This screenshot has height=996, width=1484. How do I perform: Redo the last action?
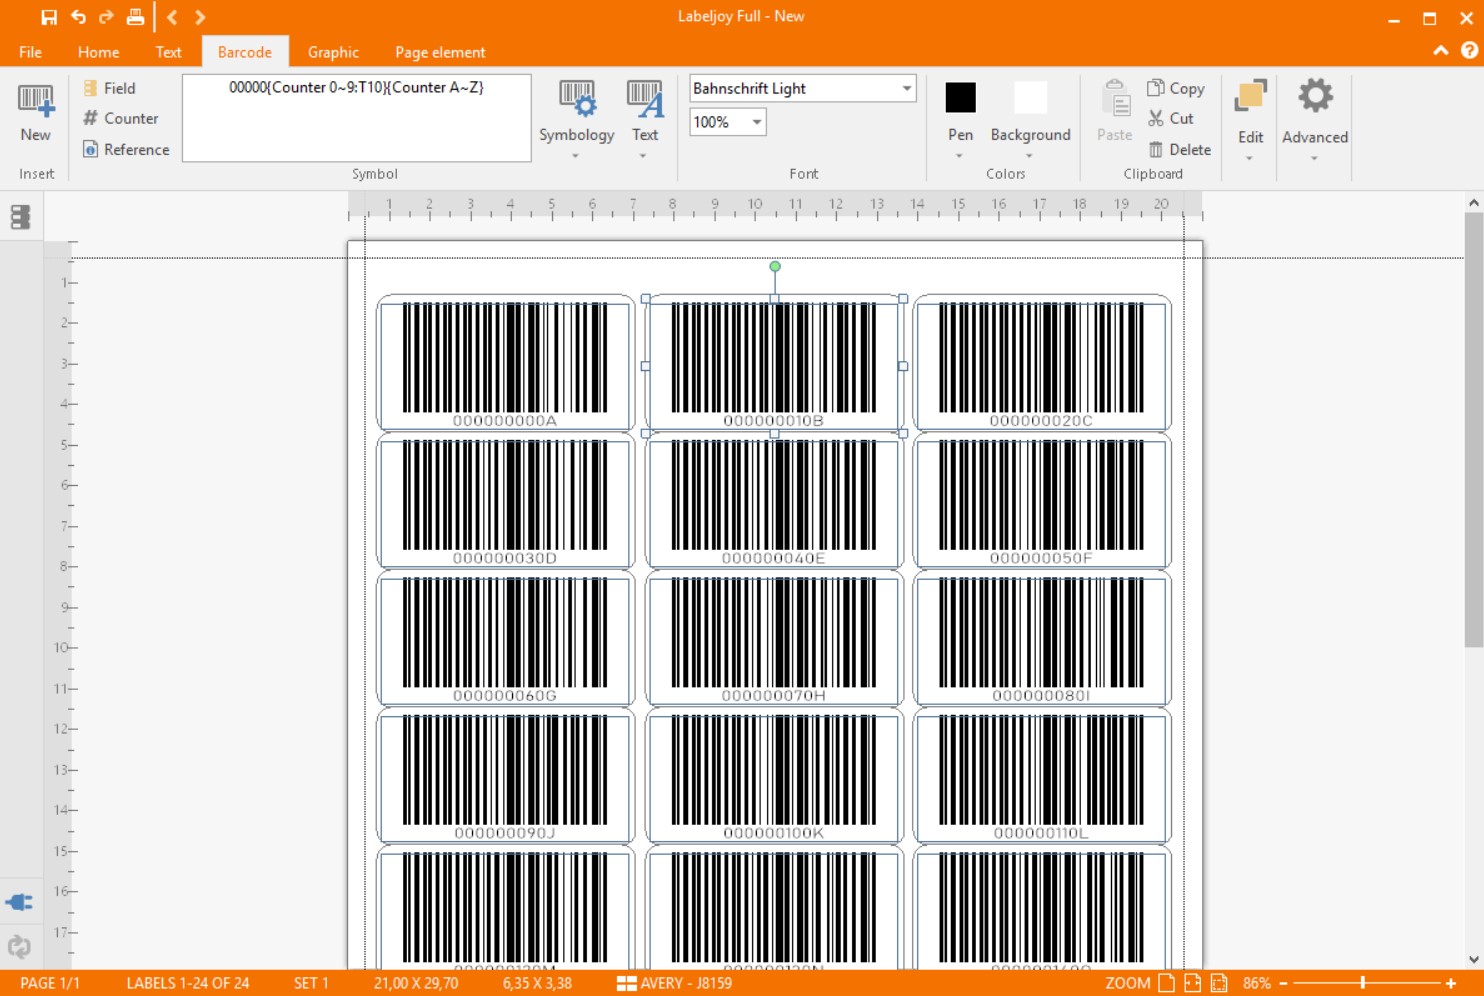[106, 17]
